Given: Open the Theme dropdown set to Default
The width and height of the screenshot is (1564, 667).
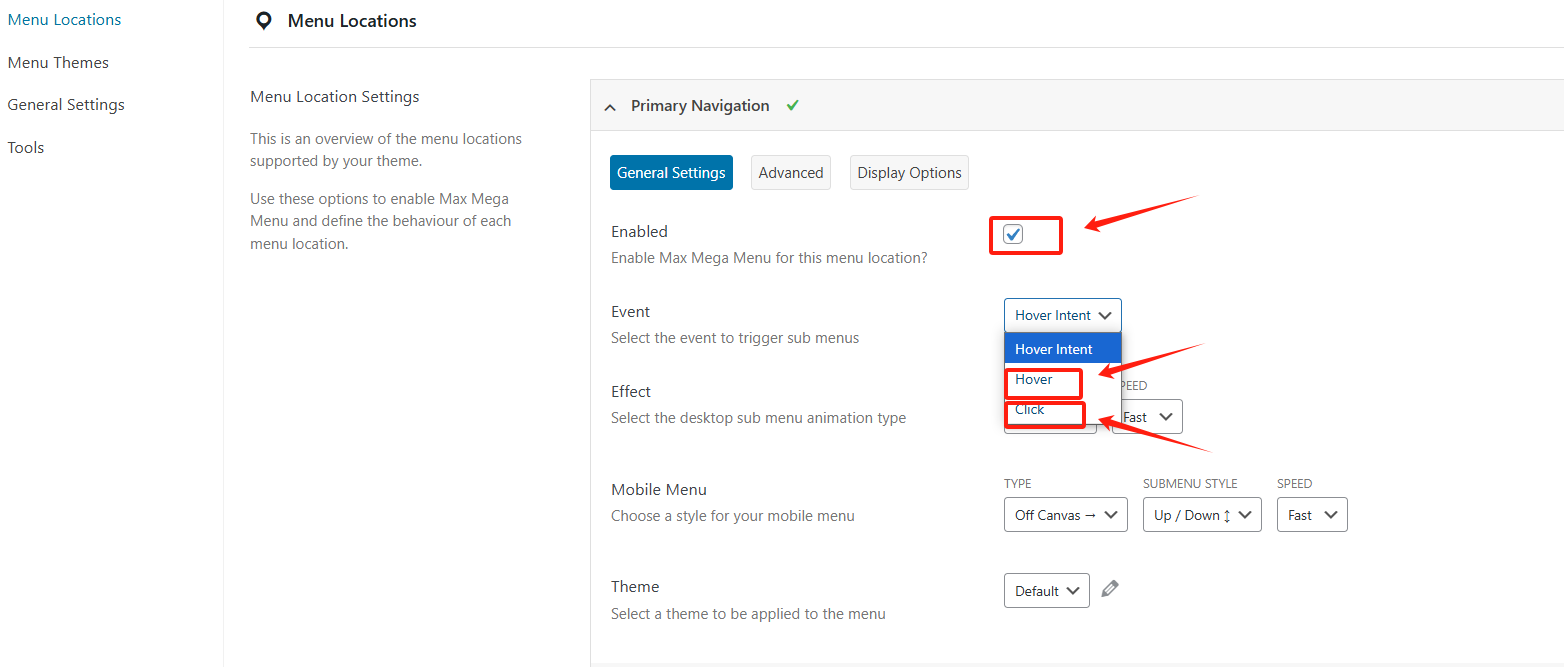Looking at the screenshot, I should click(x=1046, y=591).
